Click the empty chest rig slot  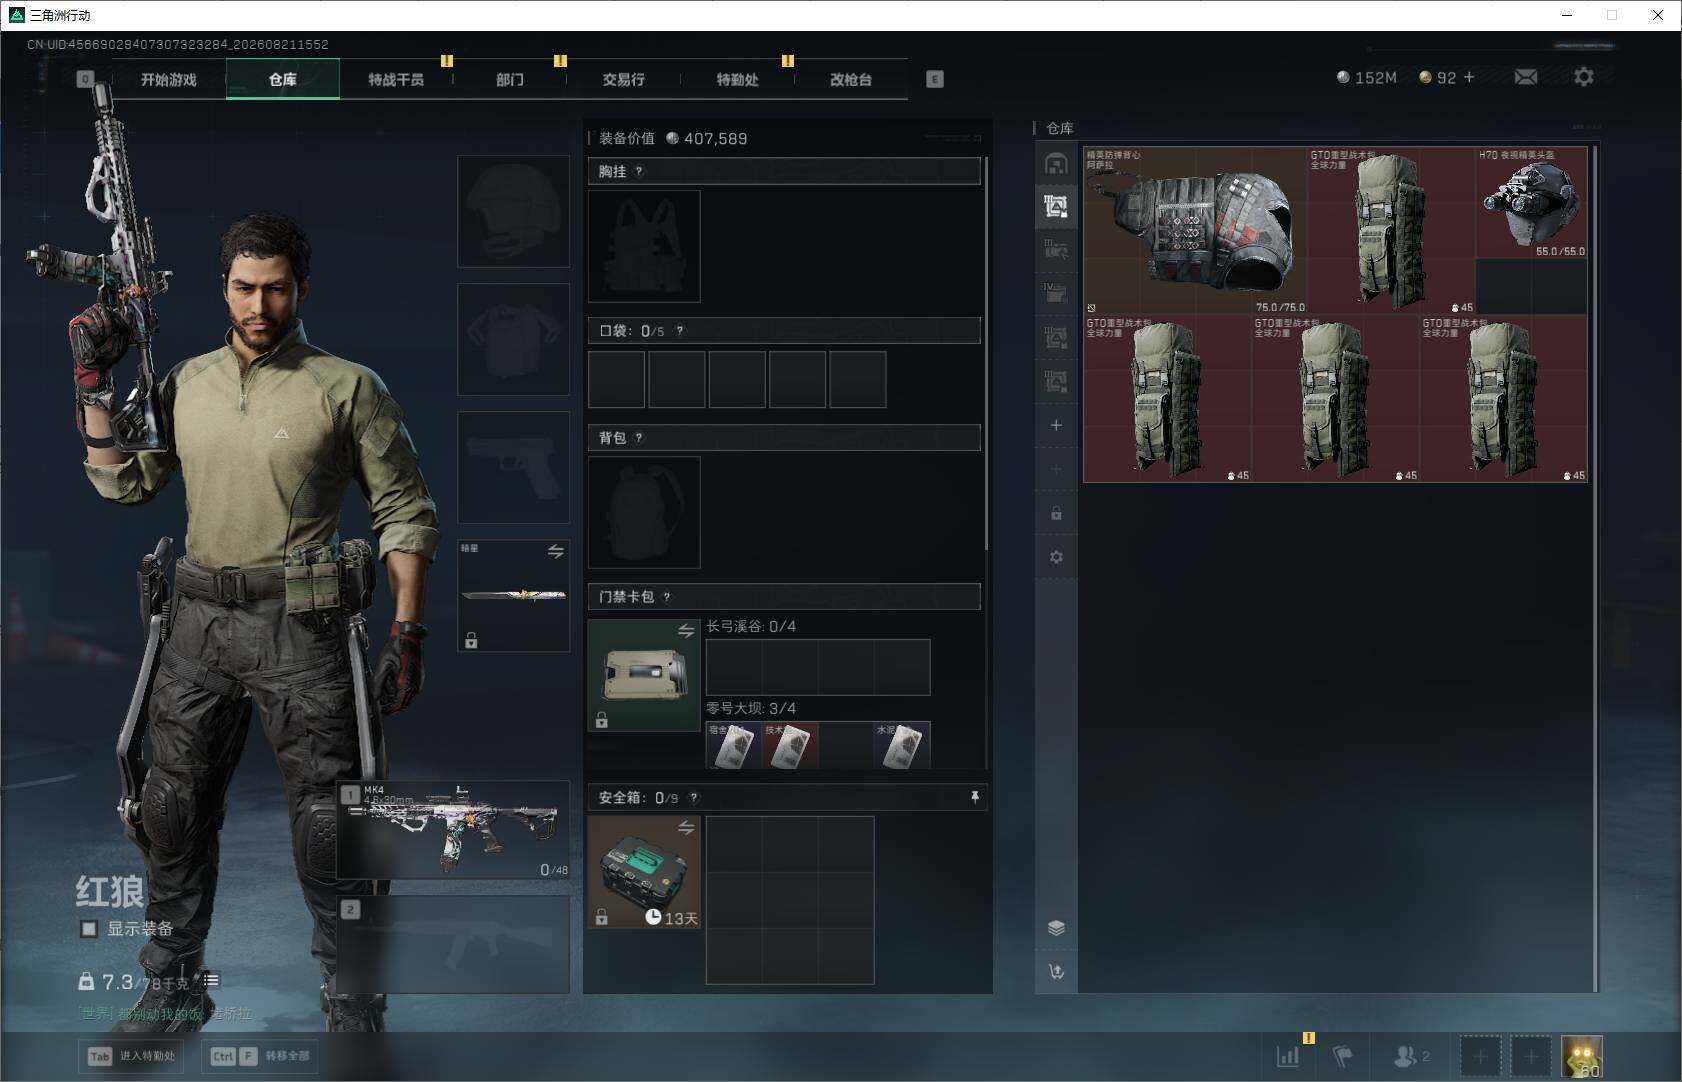tap(644, 246)
